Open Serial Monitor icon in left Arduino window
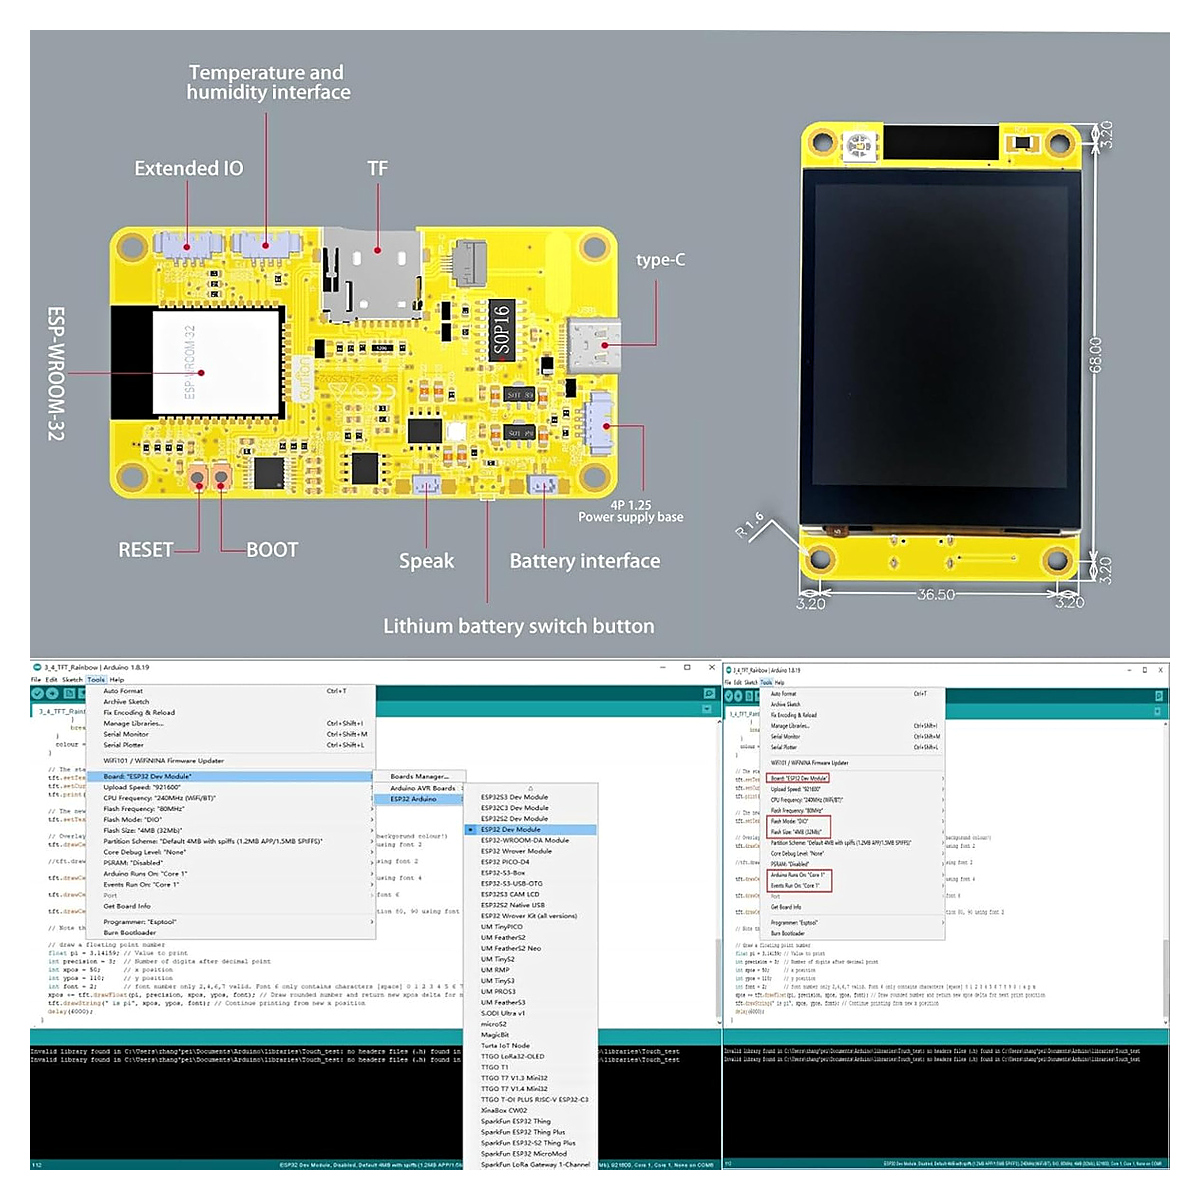The width and height of the screenshot is (1200, 1200). coord(709,693)
